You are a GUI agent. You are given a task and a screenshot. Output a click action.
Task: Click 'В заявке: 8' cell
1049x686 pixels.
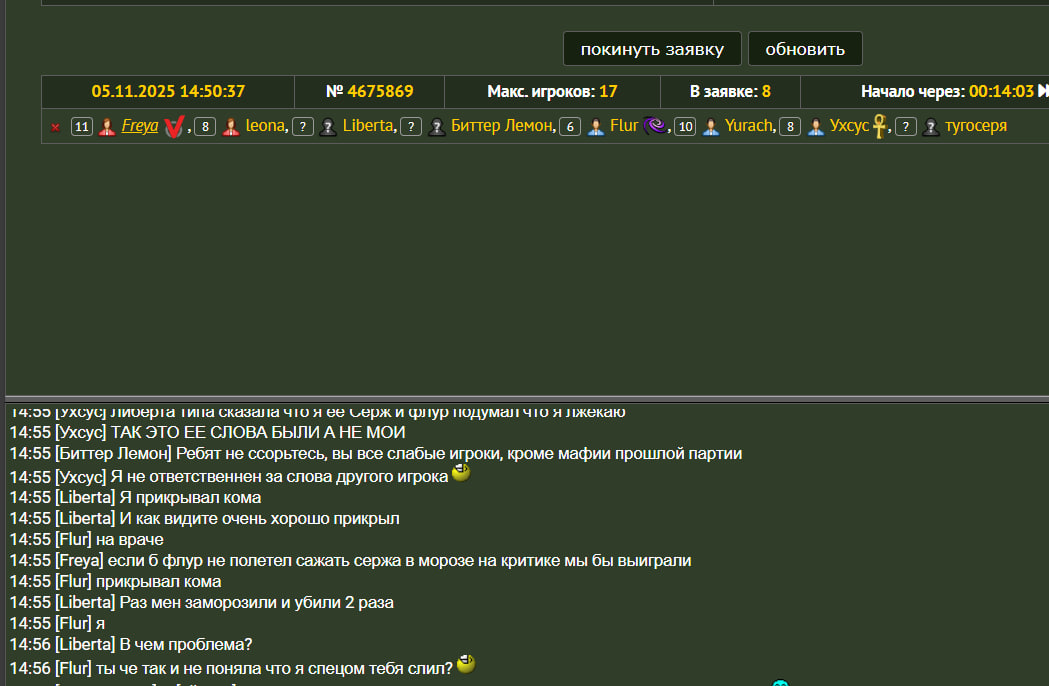click(730, 92)
